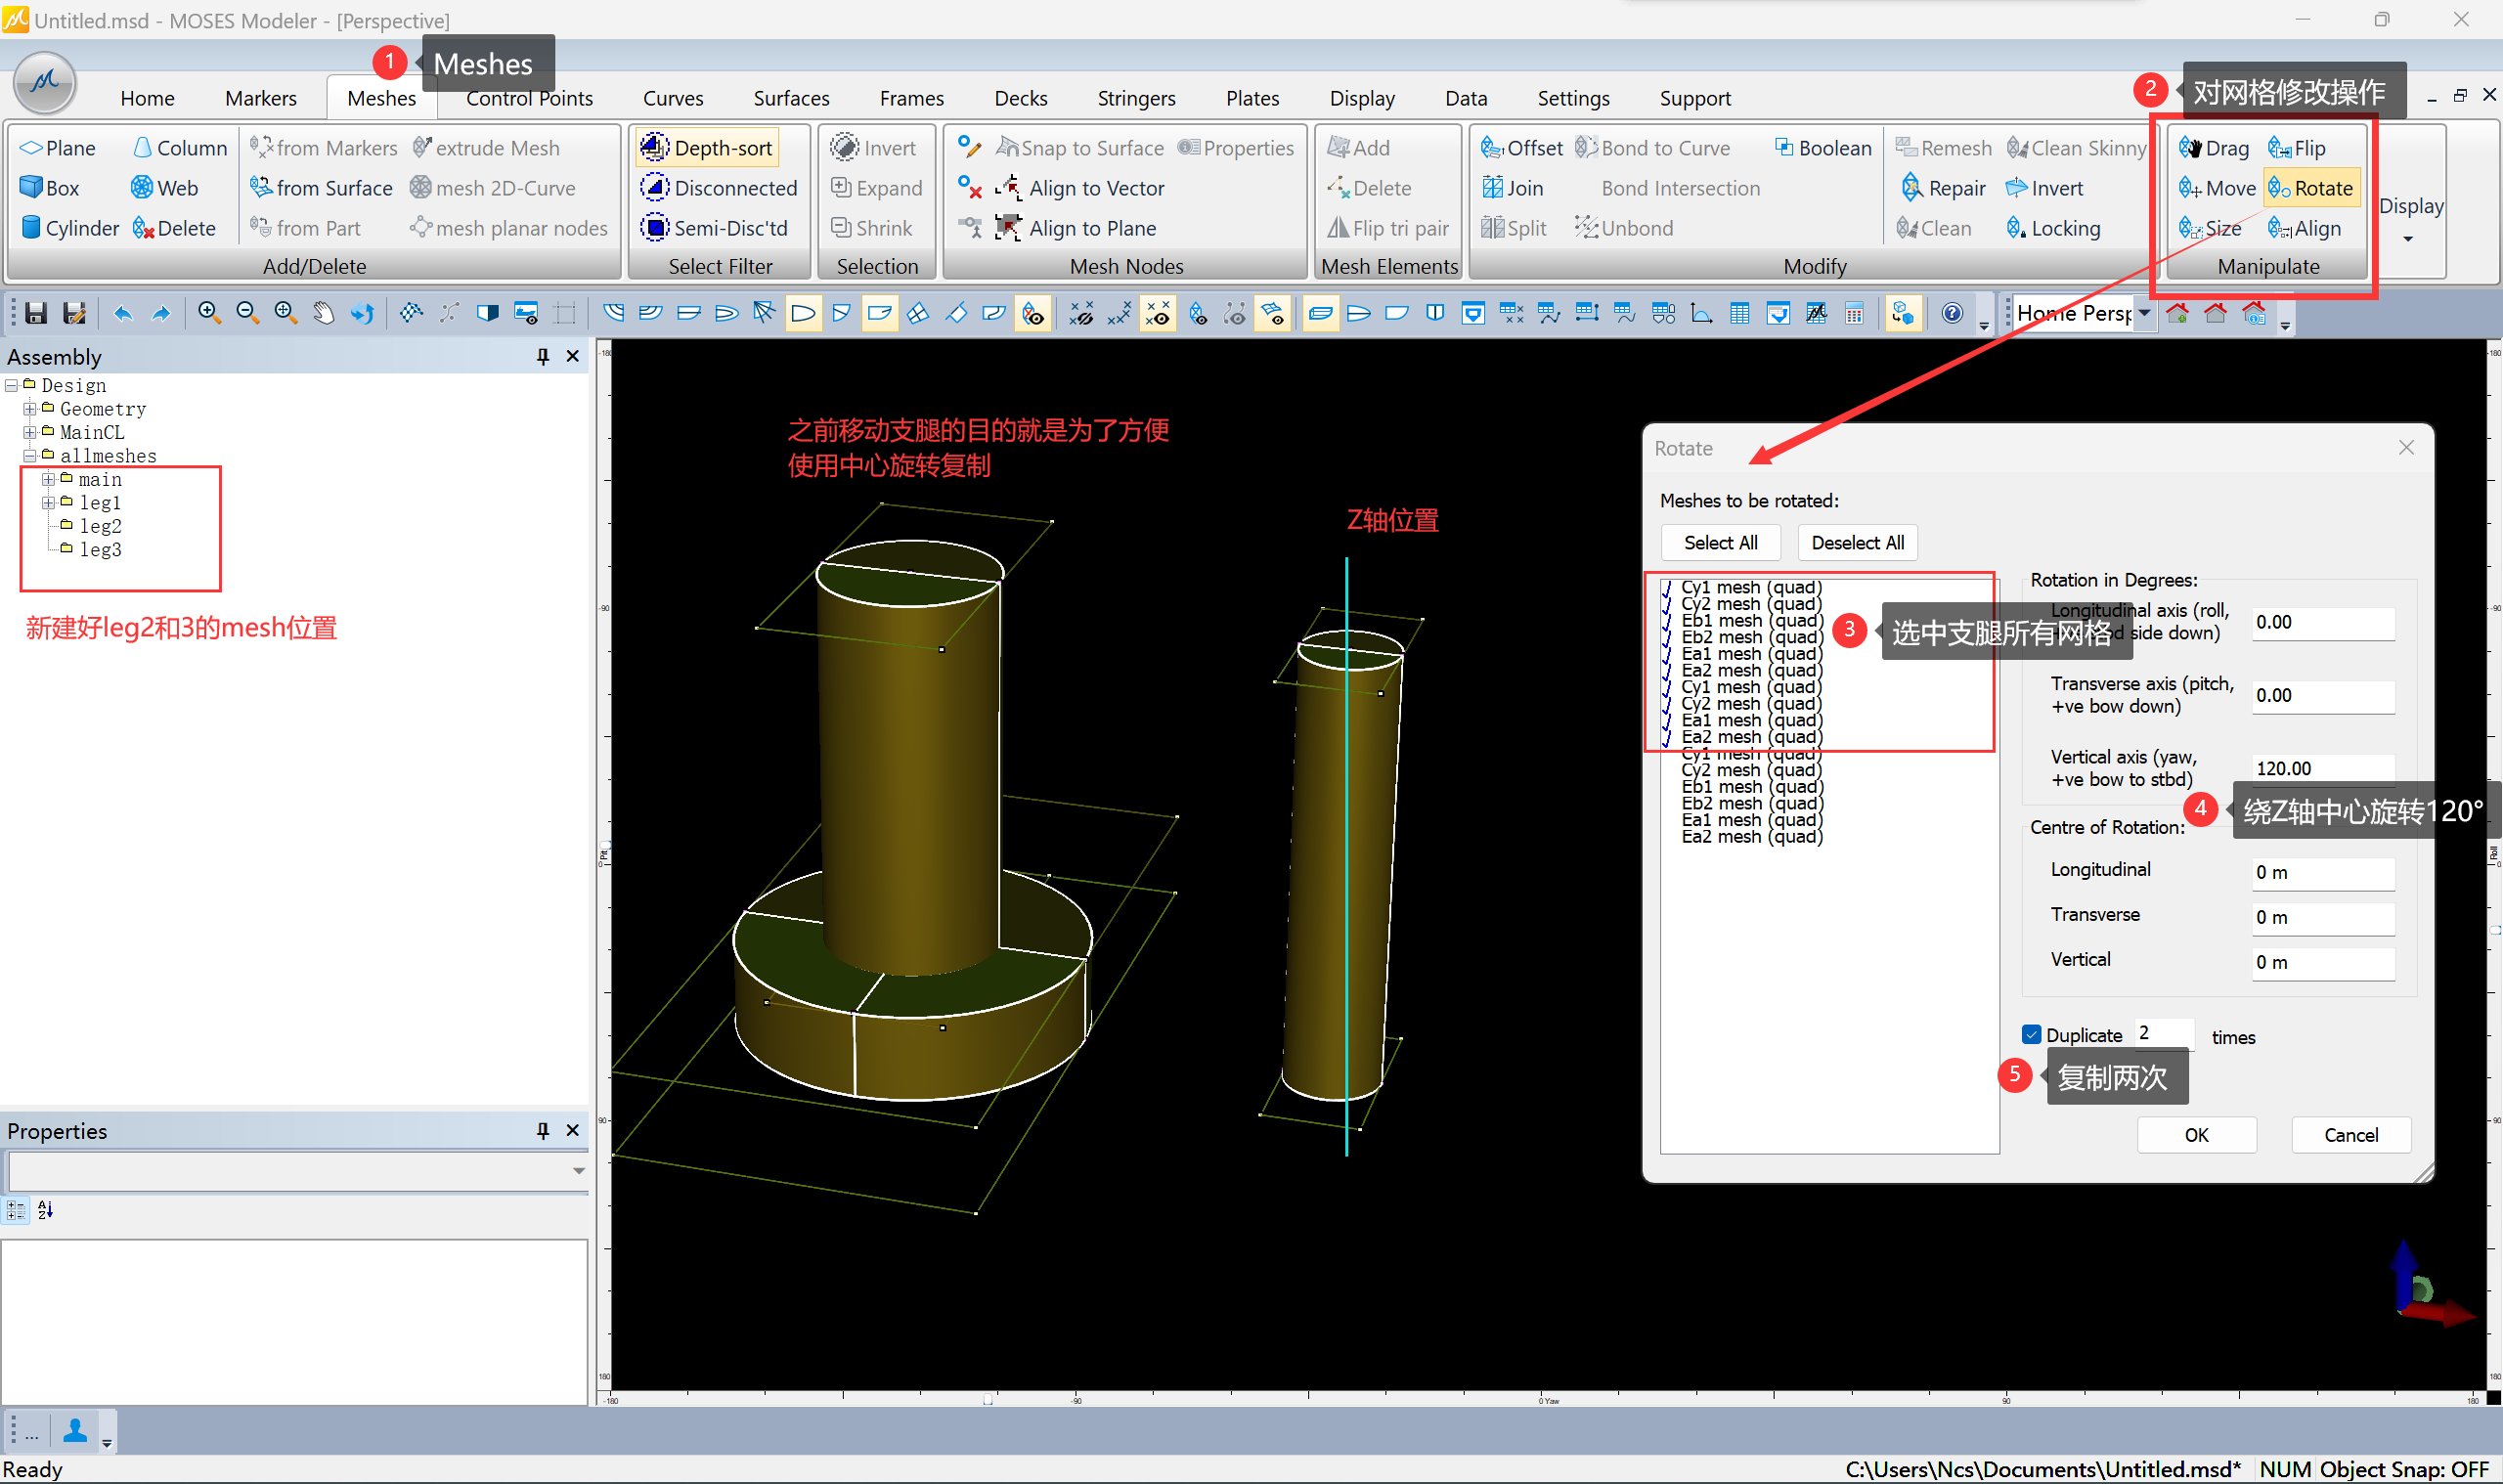
Task: Open the Surfaces ribbon tab
Action: click(790, 98)
